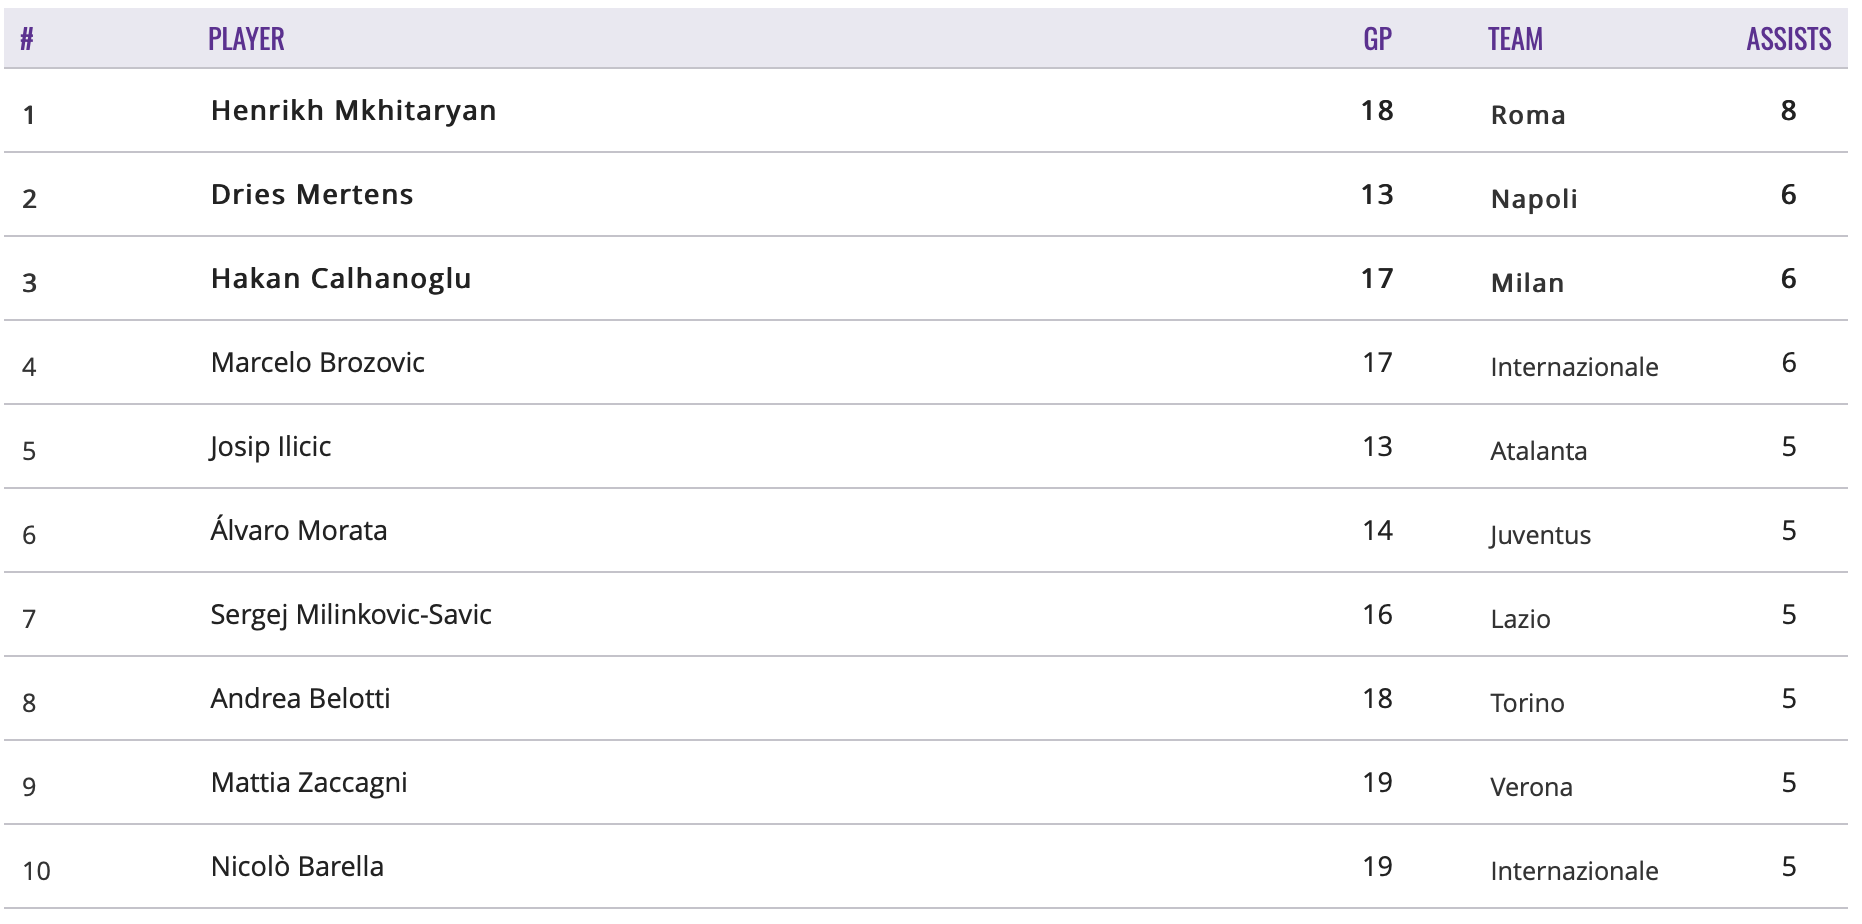Click the Roma team name

1528,115
